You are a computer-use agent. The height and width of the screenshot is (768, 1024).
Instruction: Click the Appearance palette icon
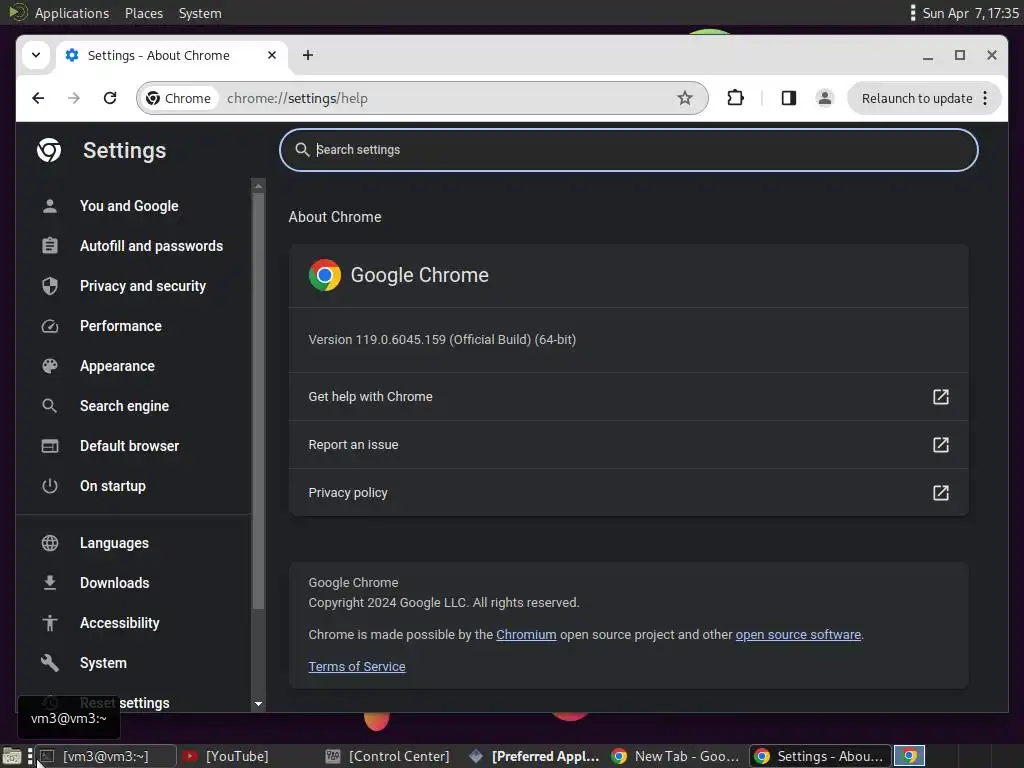50,366
